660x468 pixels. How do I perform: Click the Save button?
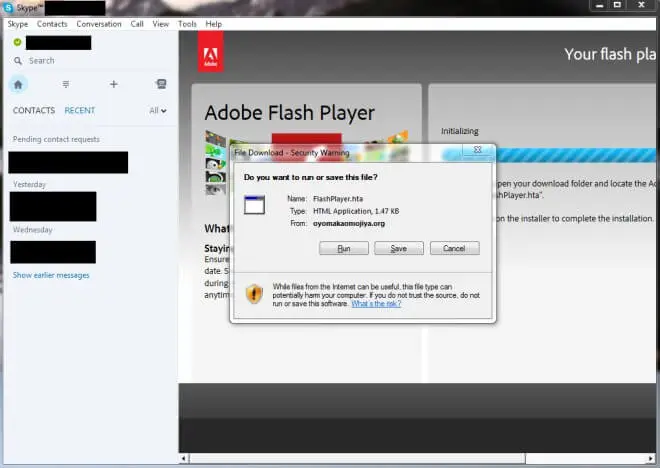399,248
